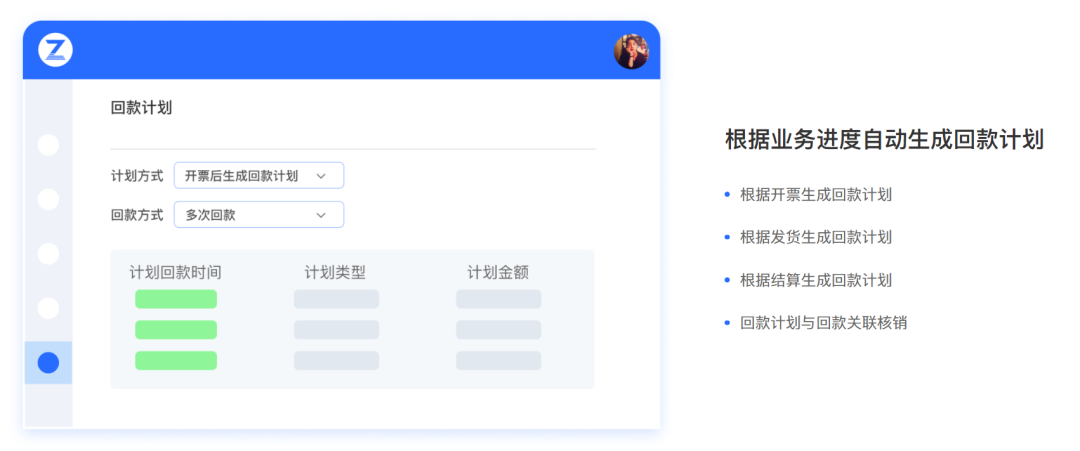The height and width of the screenshot is (451, 1080).
Task: Open the user avatar profile picture
Action: click(x=631, y=52)
